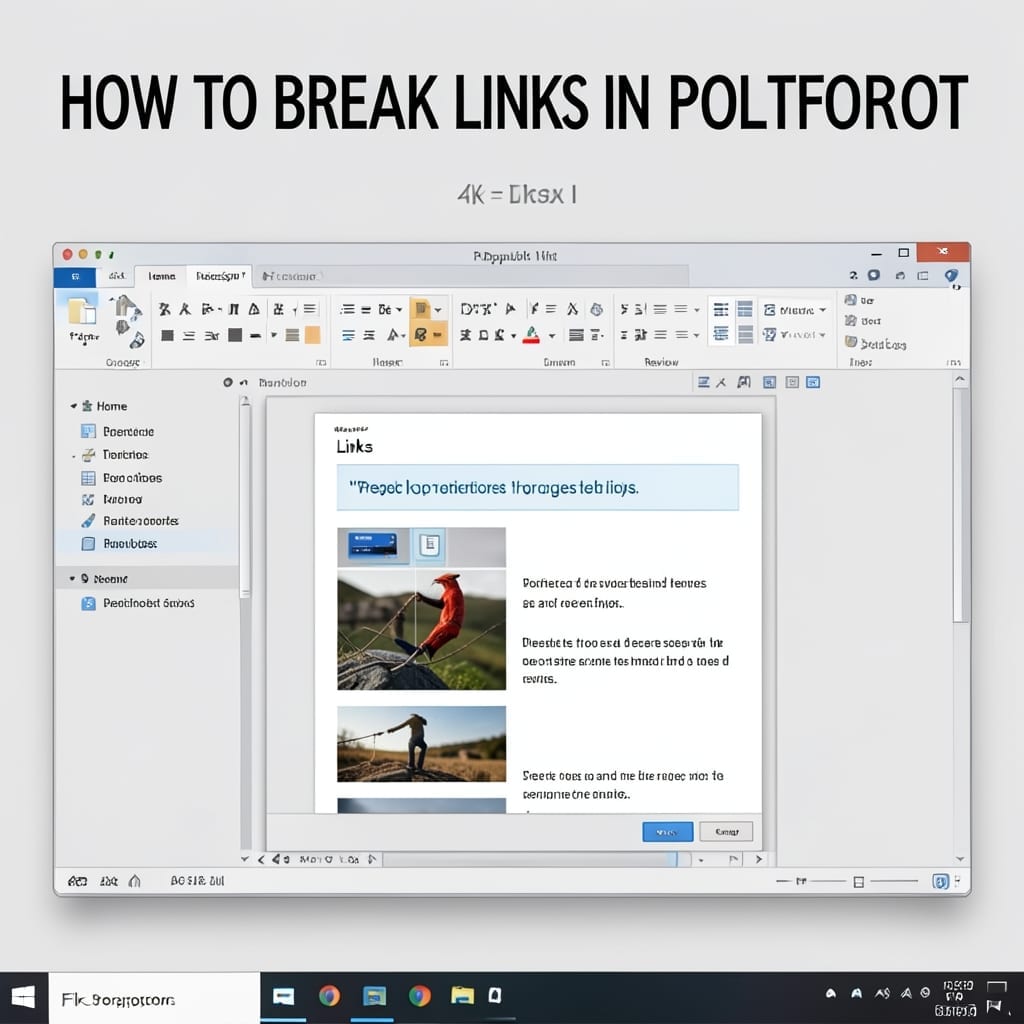Open the mail app icon on taskbar

[x=283, y=997]
